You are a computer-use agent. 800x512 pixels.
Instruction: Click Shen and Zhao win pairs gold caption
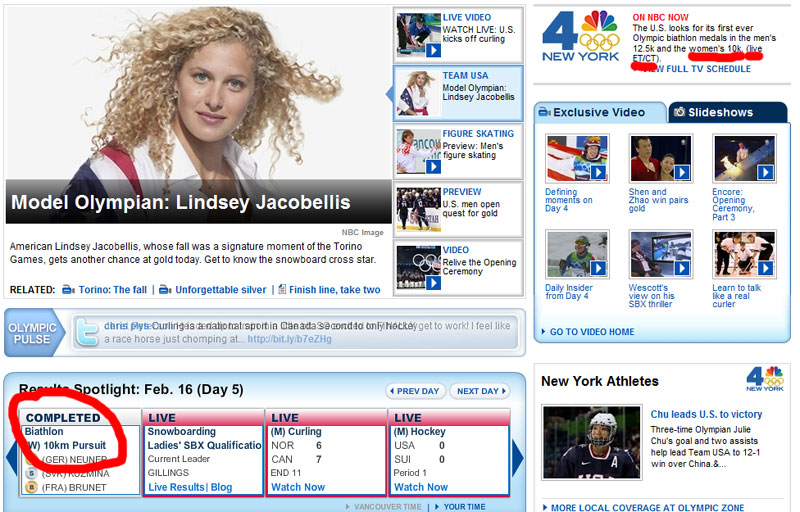[658, 200]
